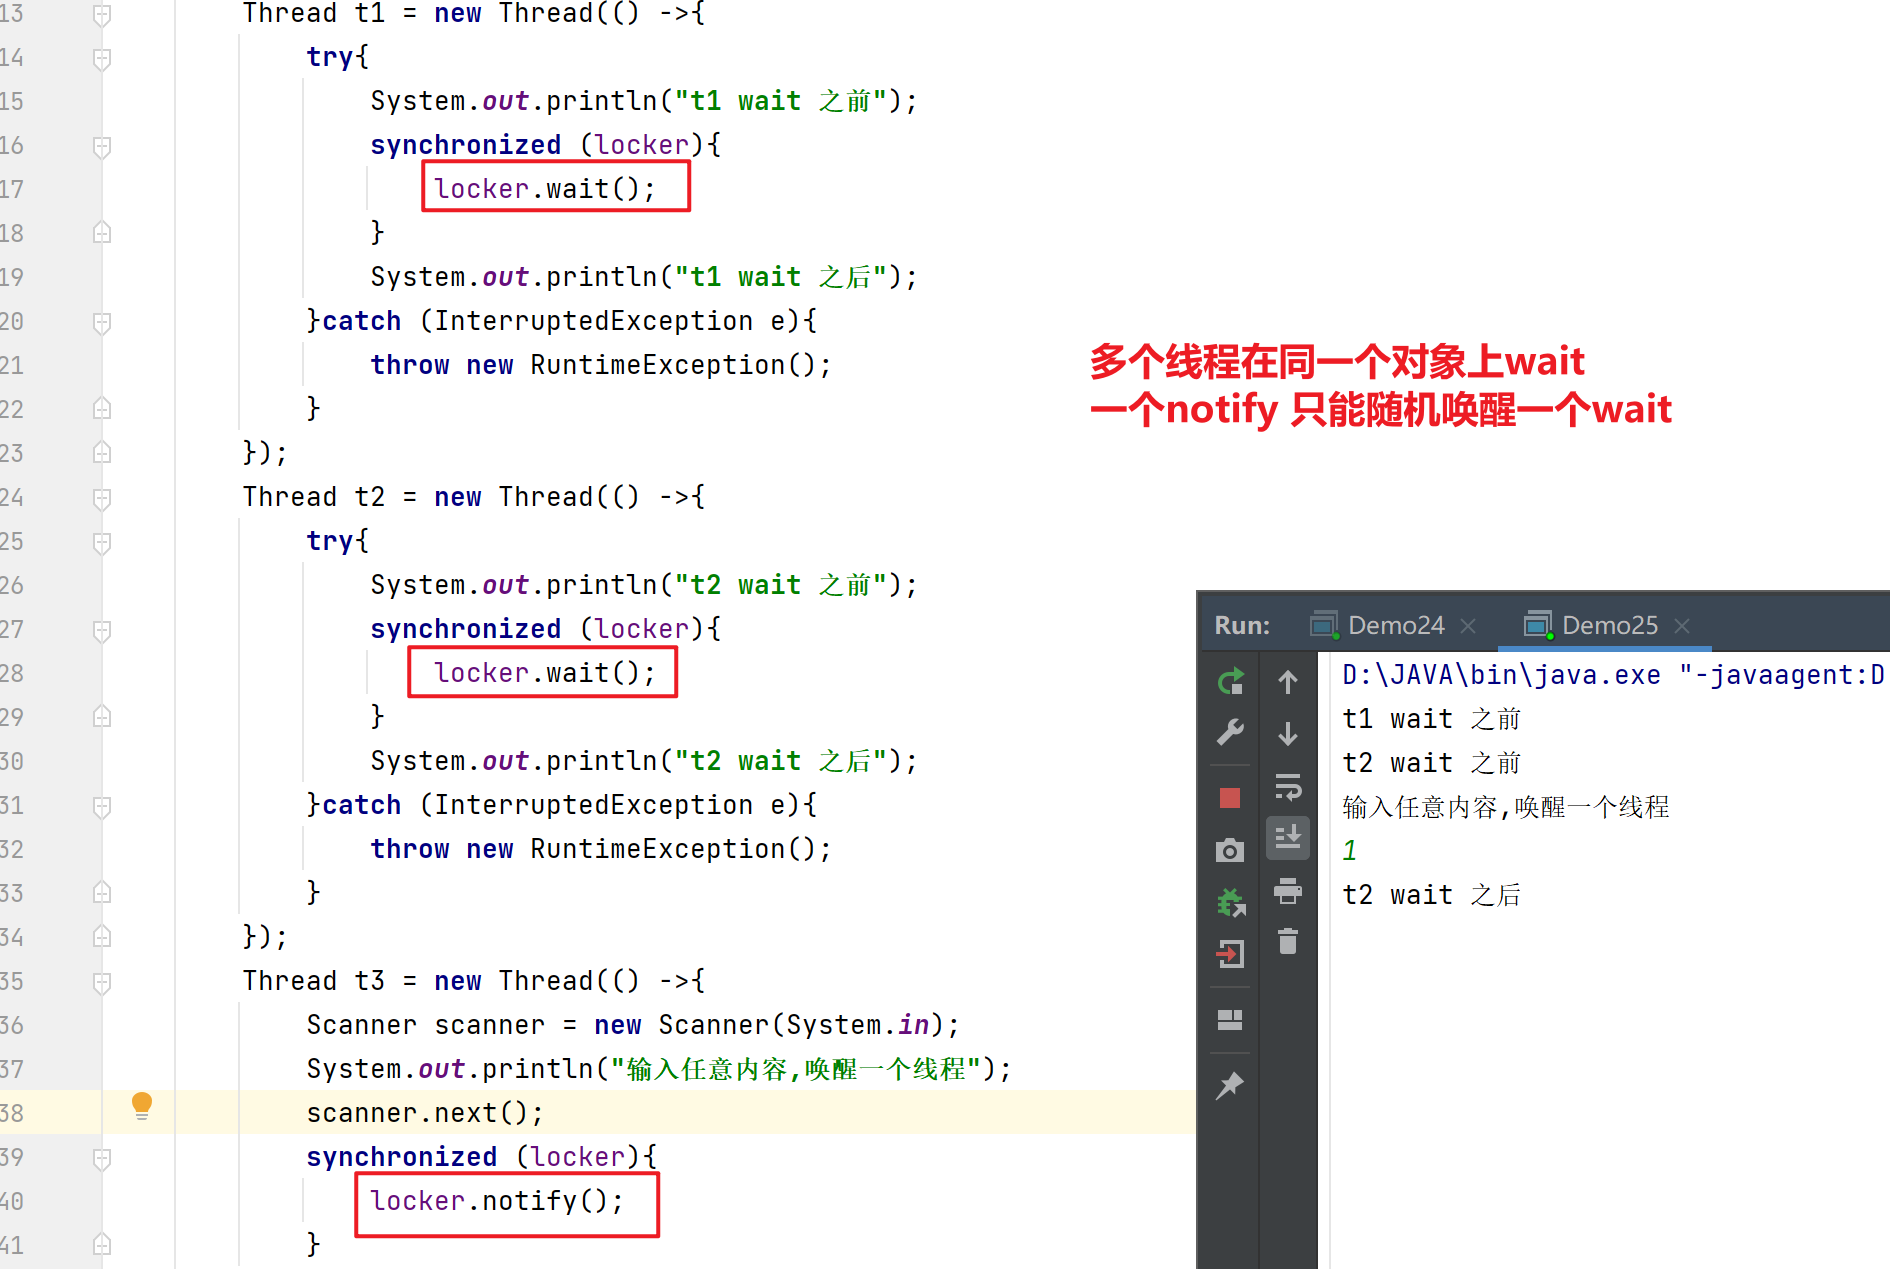Collapse the try block at line 14
This screenshot has width=1890, height=1269.
(x=102, y=59)
